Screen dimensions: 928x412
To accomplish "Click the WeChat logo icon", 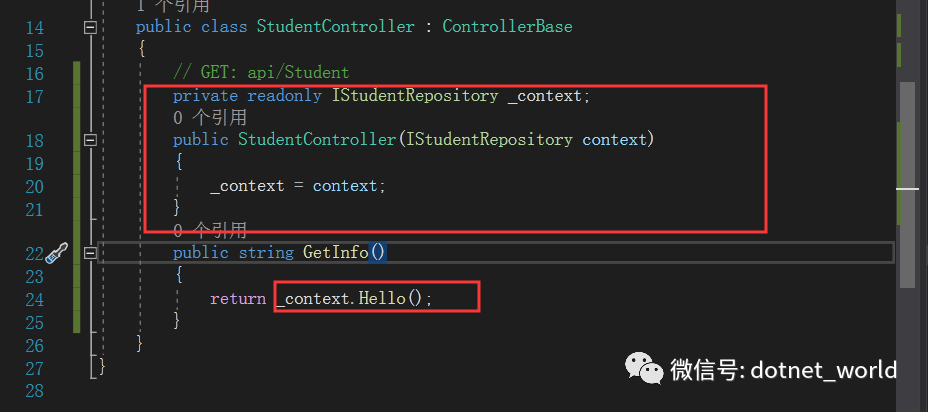I will coord(643,369).
